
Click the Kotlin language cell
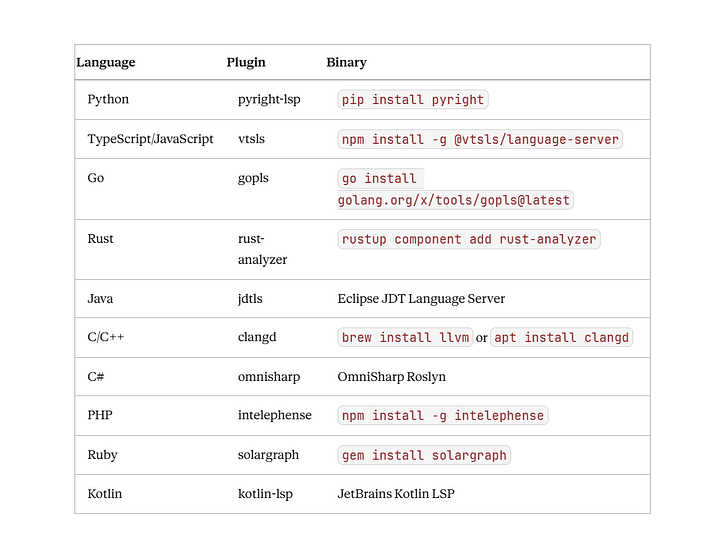(x=105, y=494)
